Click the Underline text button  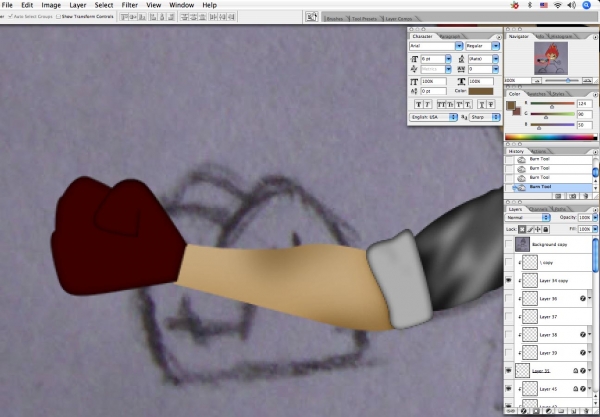[482, 104]
